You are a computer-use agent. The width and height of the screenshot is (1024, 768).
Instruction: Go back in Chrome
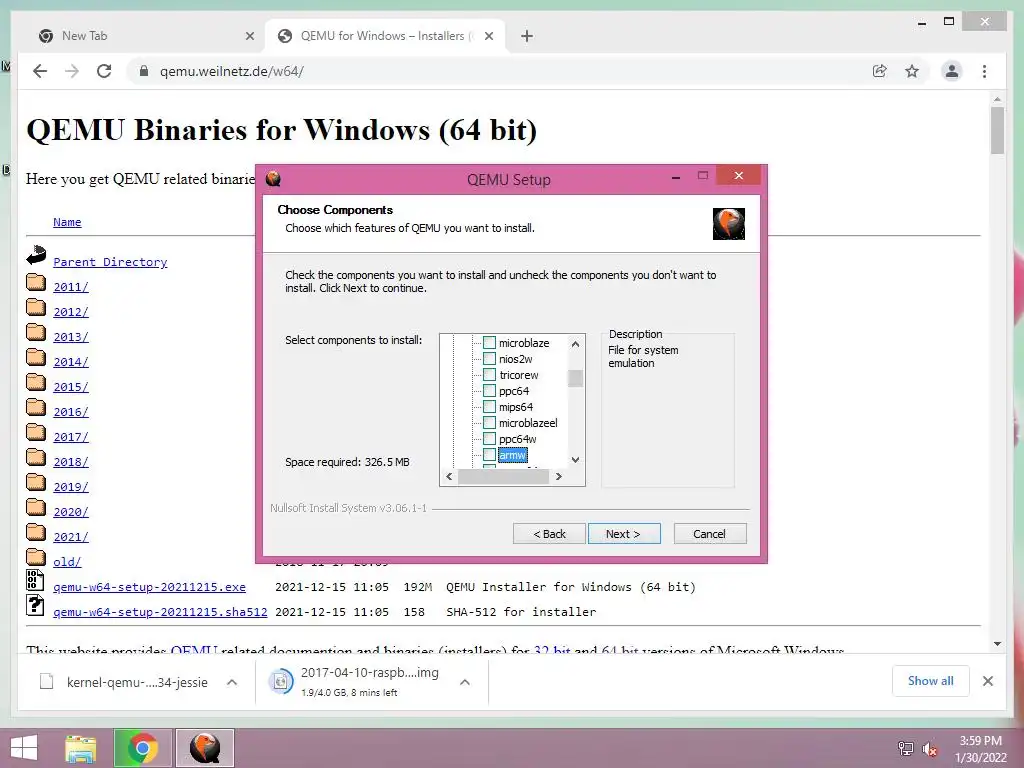point(40,71)
